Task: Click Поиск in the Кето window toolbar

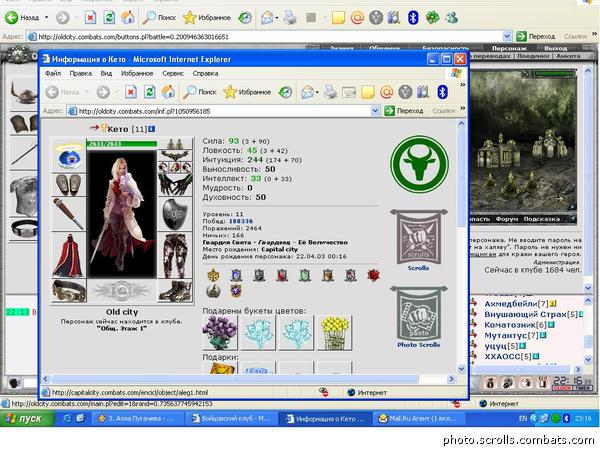Action: (199, 92)
